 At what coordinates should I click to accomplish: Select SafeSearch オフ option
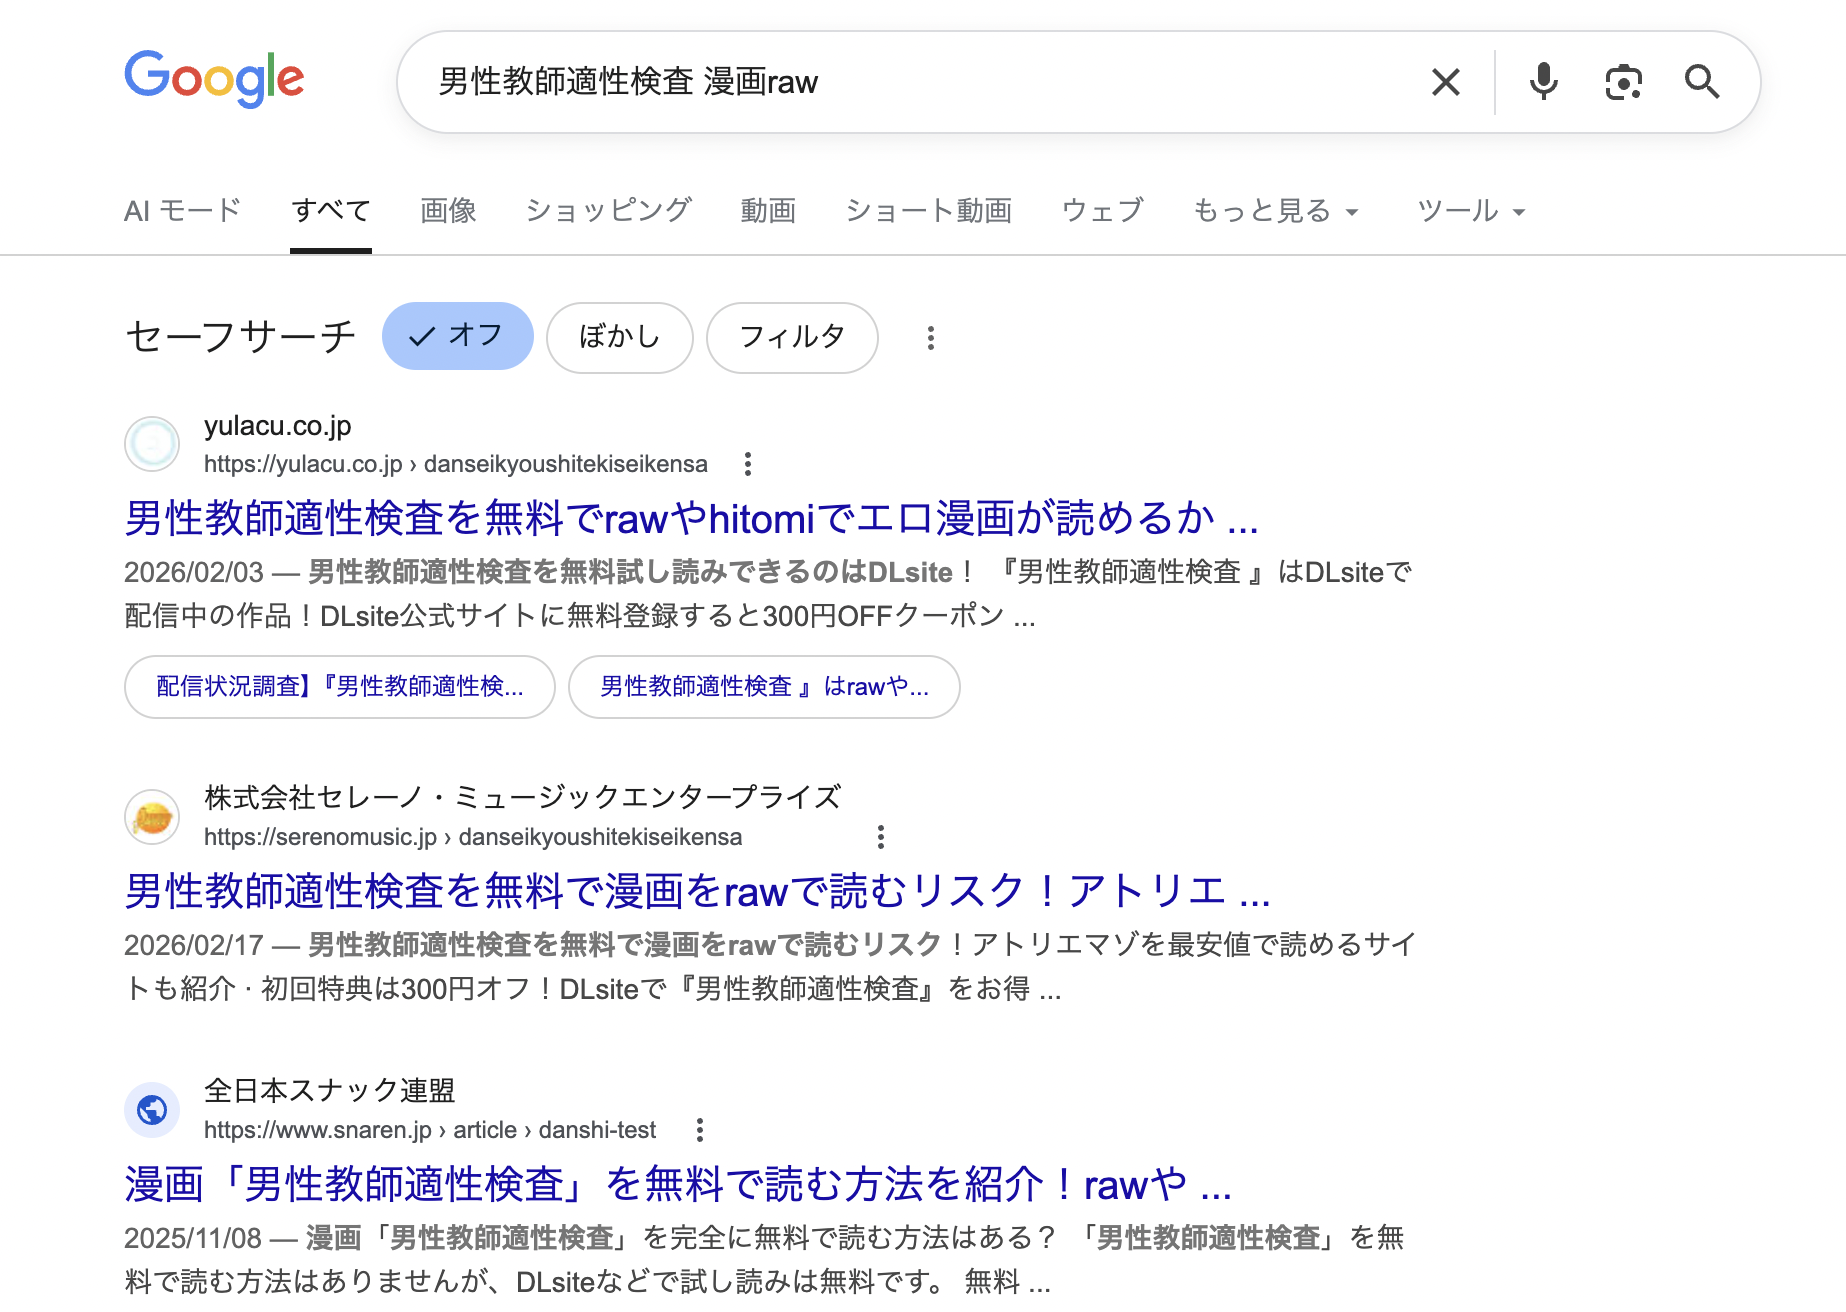[457, 336]
